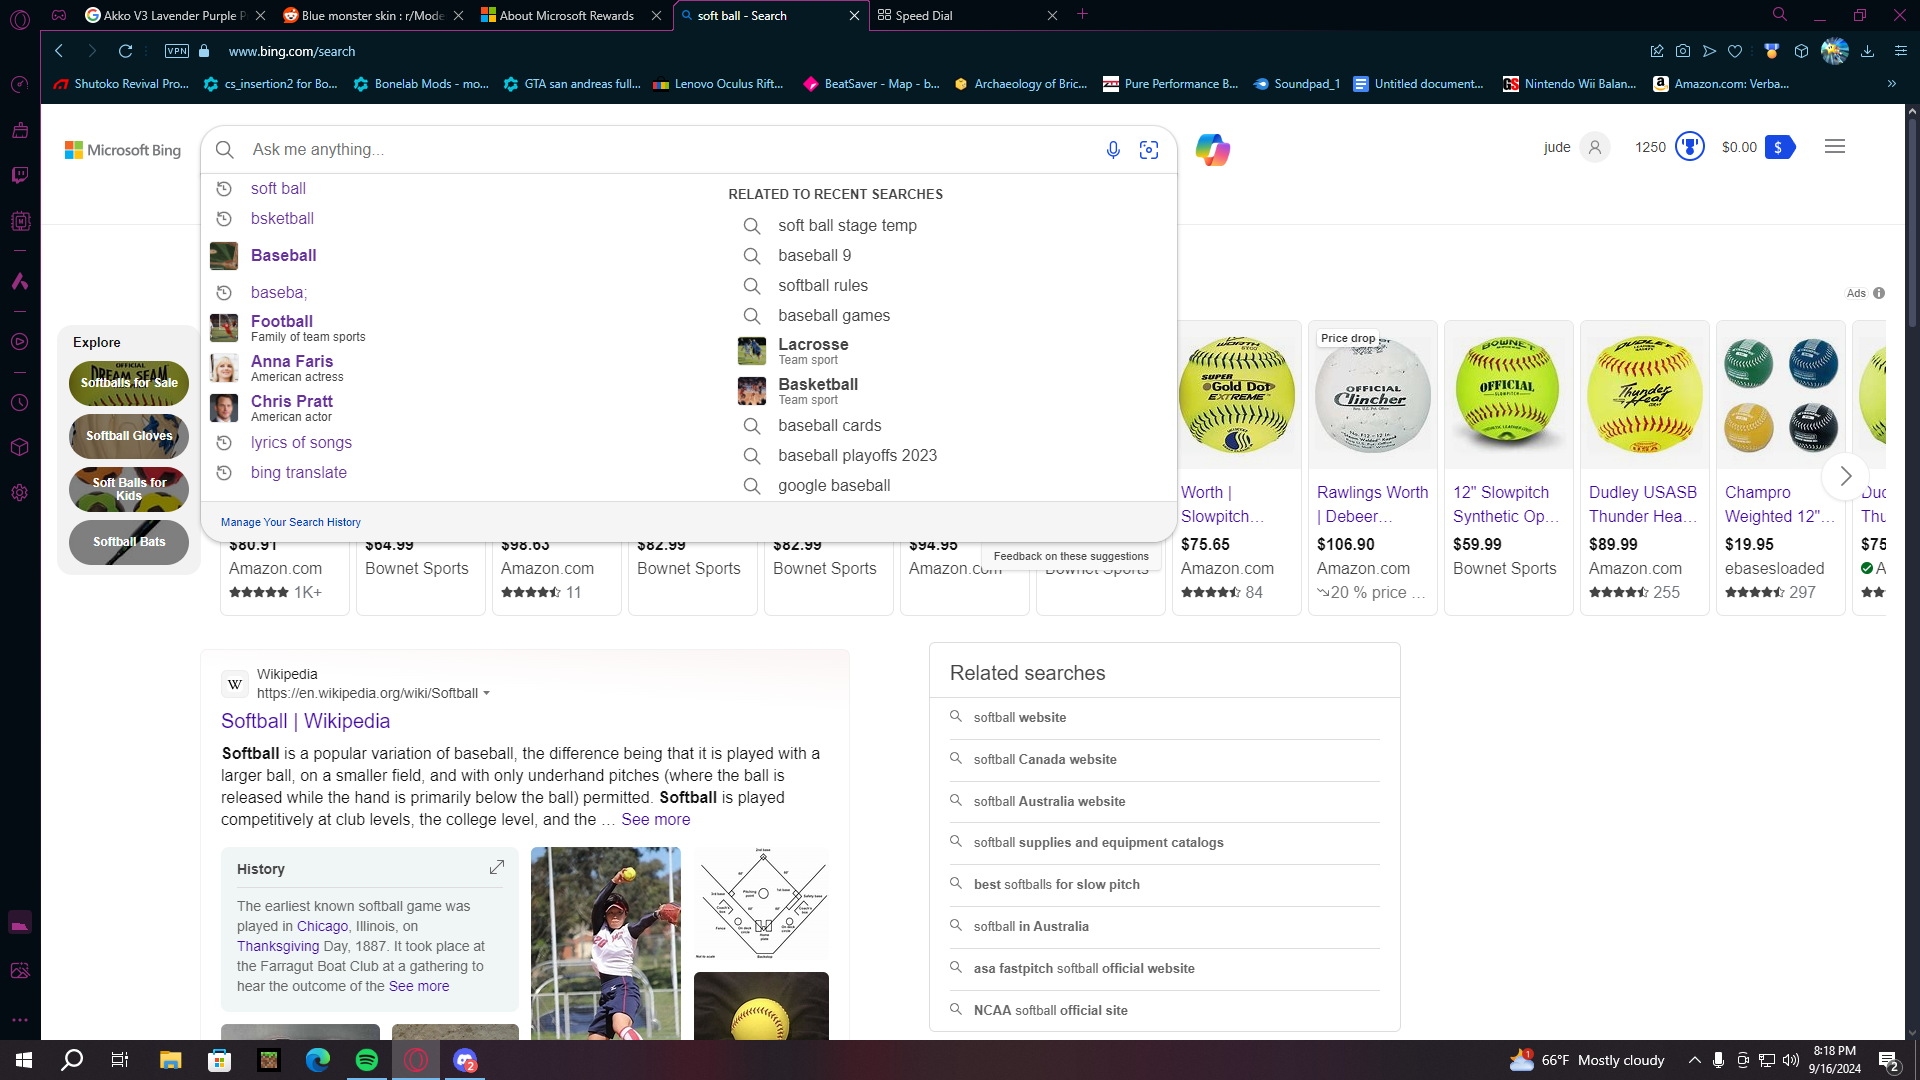Click the microphone voice search icon
Viewport: 1920px width, 1080px height.
[1113, 150]
